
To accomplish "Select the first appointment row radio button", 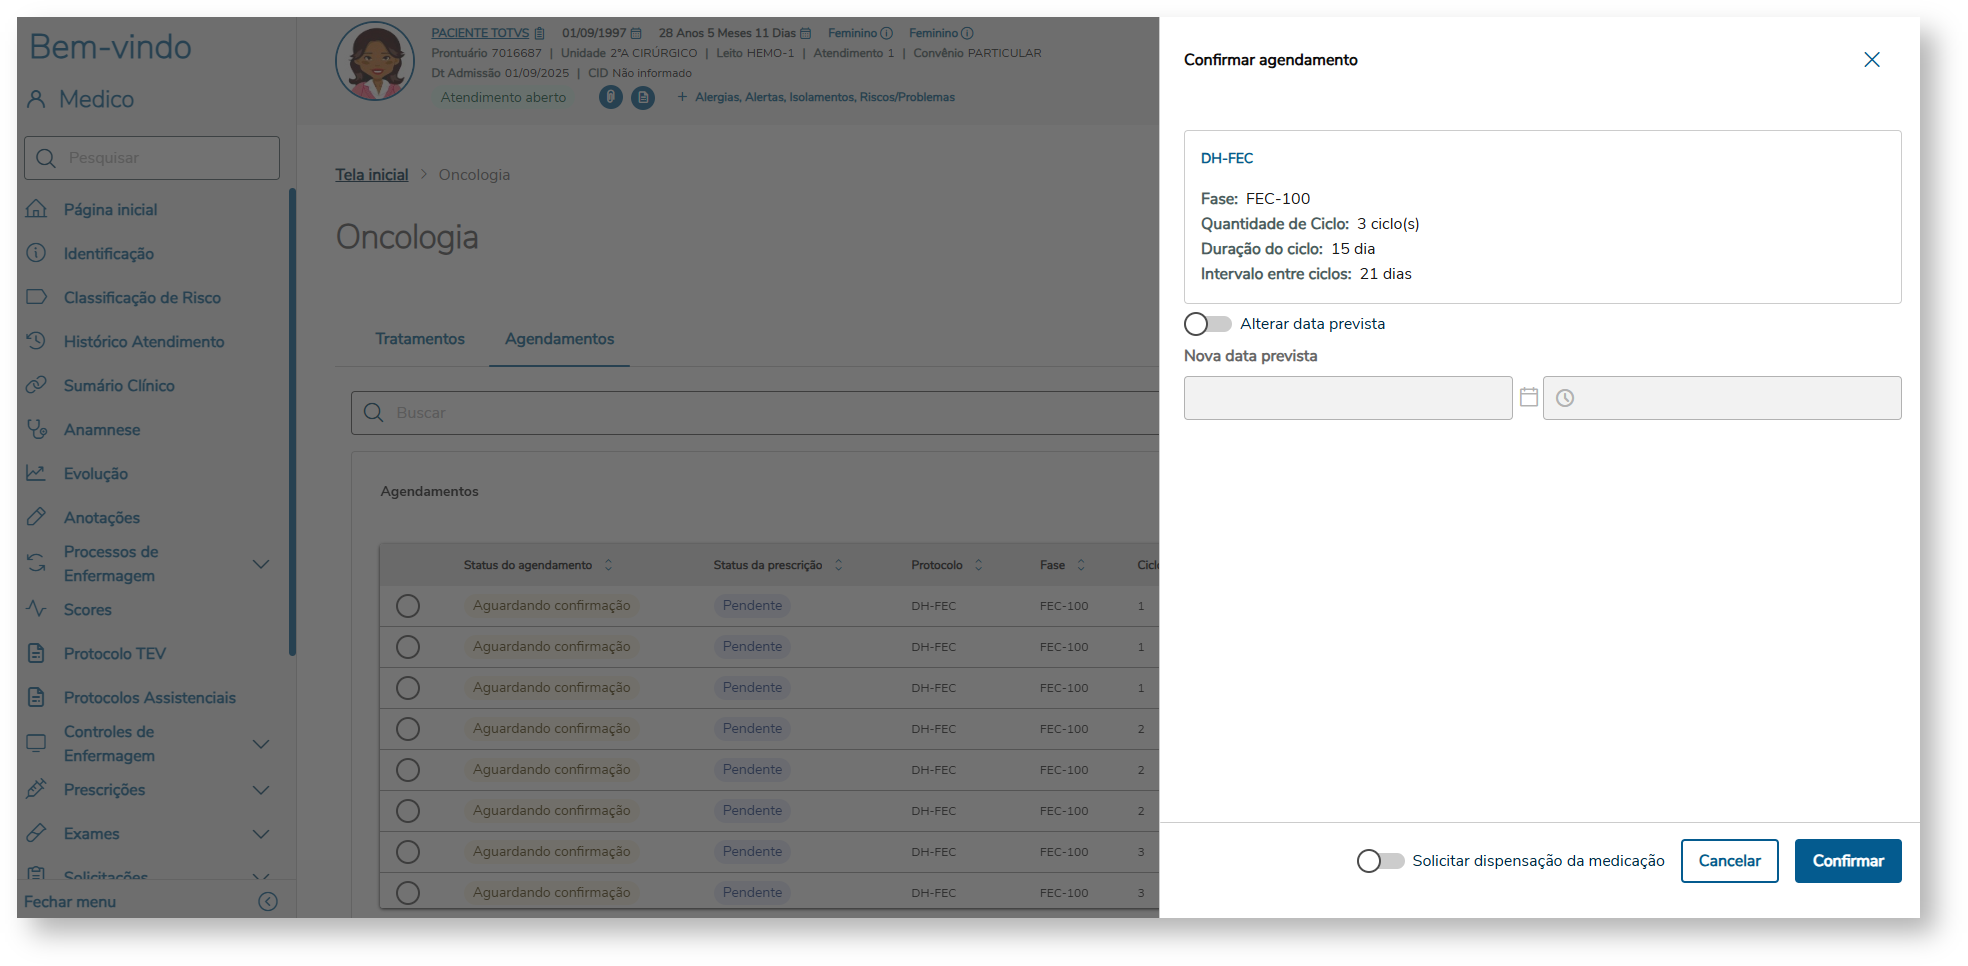I will point(408,606).
